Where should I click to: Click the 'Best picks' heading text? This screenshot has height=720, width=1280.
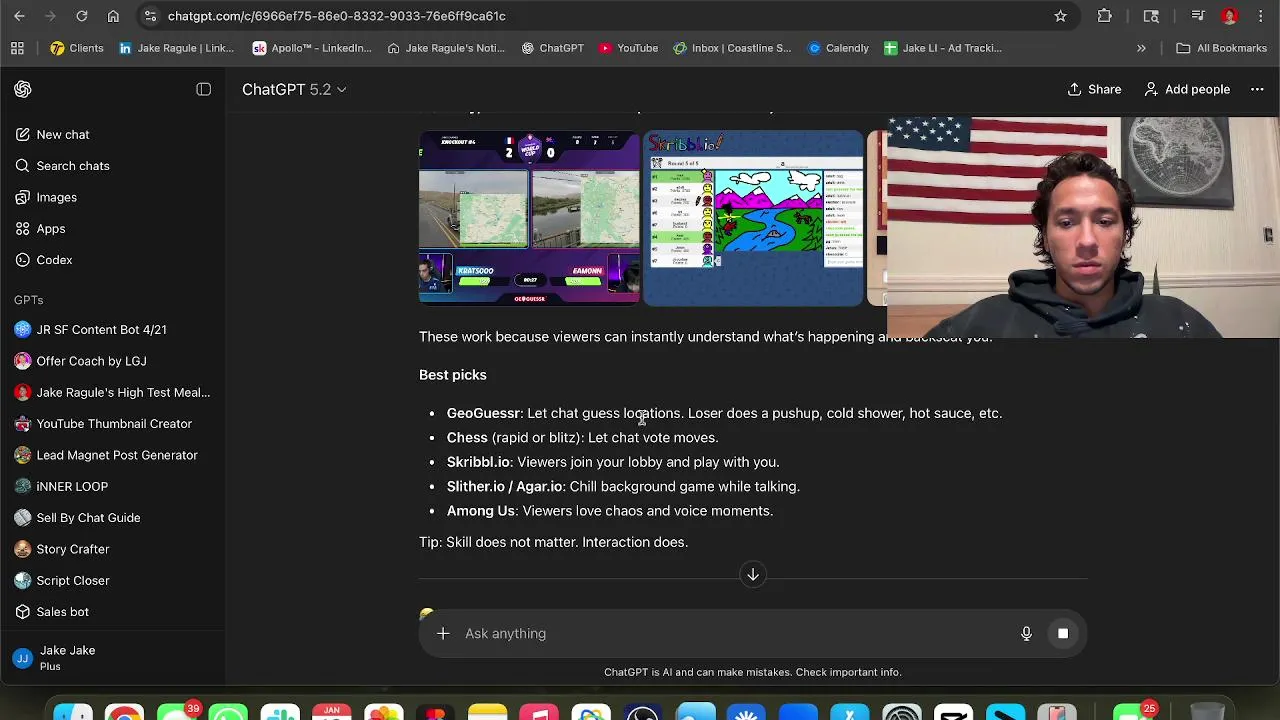pyautogui.click(x=453, y=375)
